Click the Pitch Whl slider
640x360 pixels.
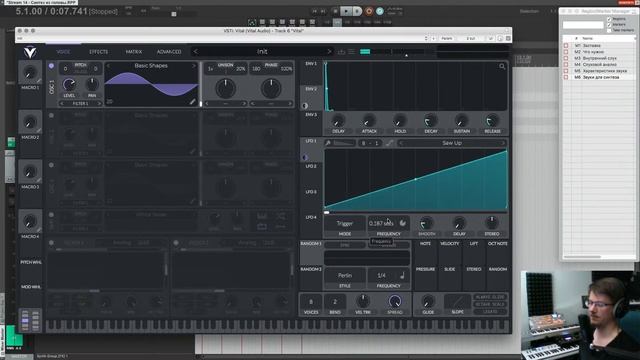pos(31,262)
